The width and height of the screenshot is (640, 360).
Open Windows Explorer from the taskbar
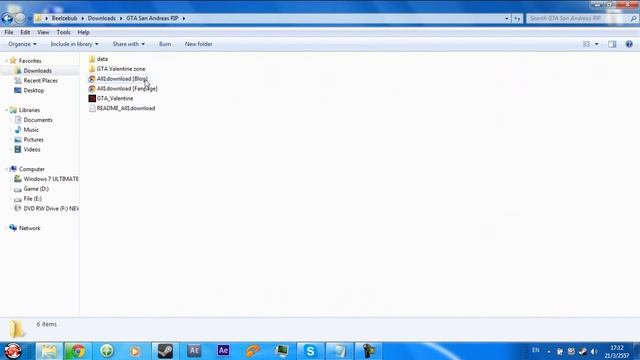click(x=49, y=351)
